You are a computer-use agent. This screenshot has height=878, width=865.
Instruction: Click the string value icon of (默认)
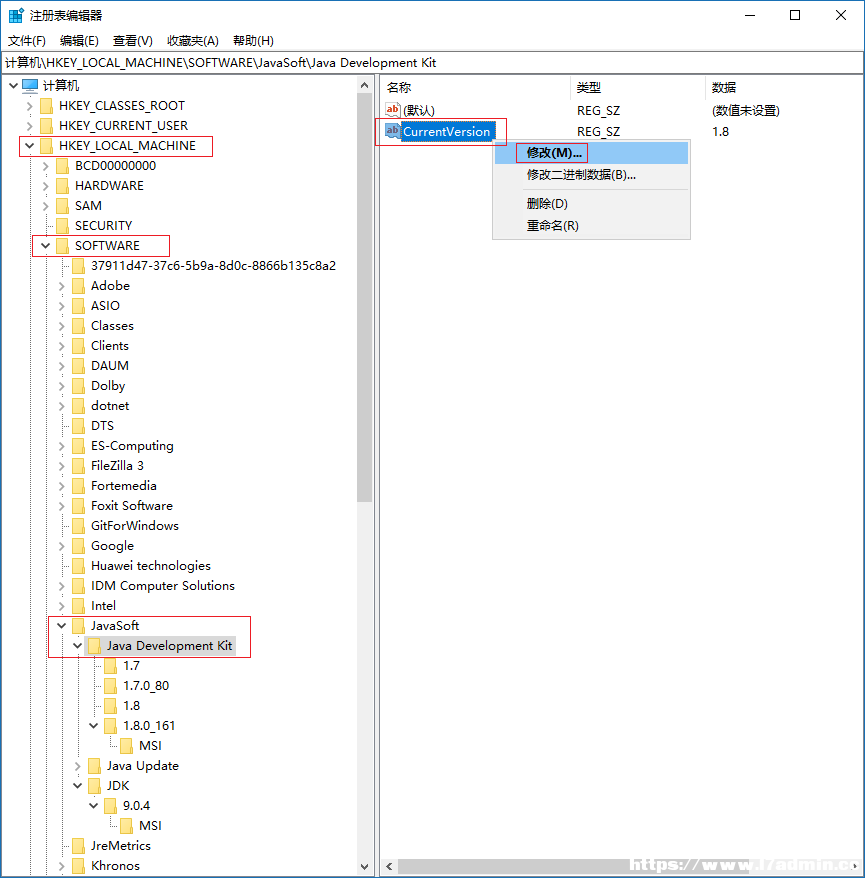click(x=392, y=110)
